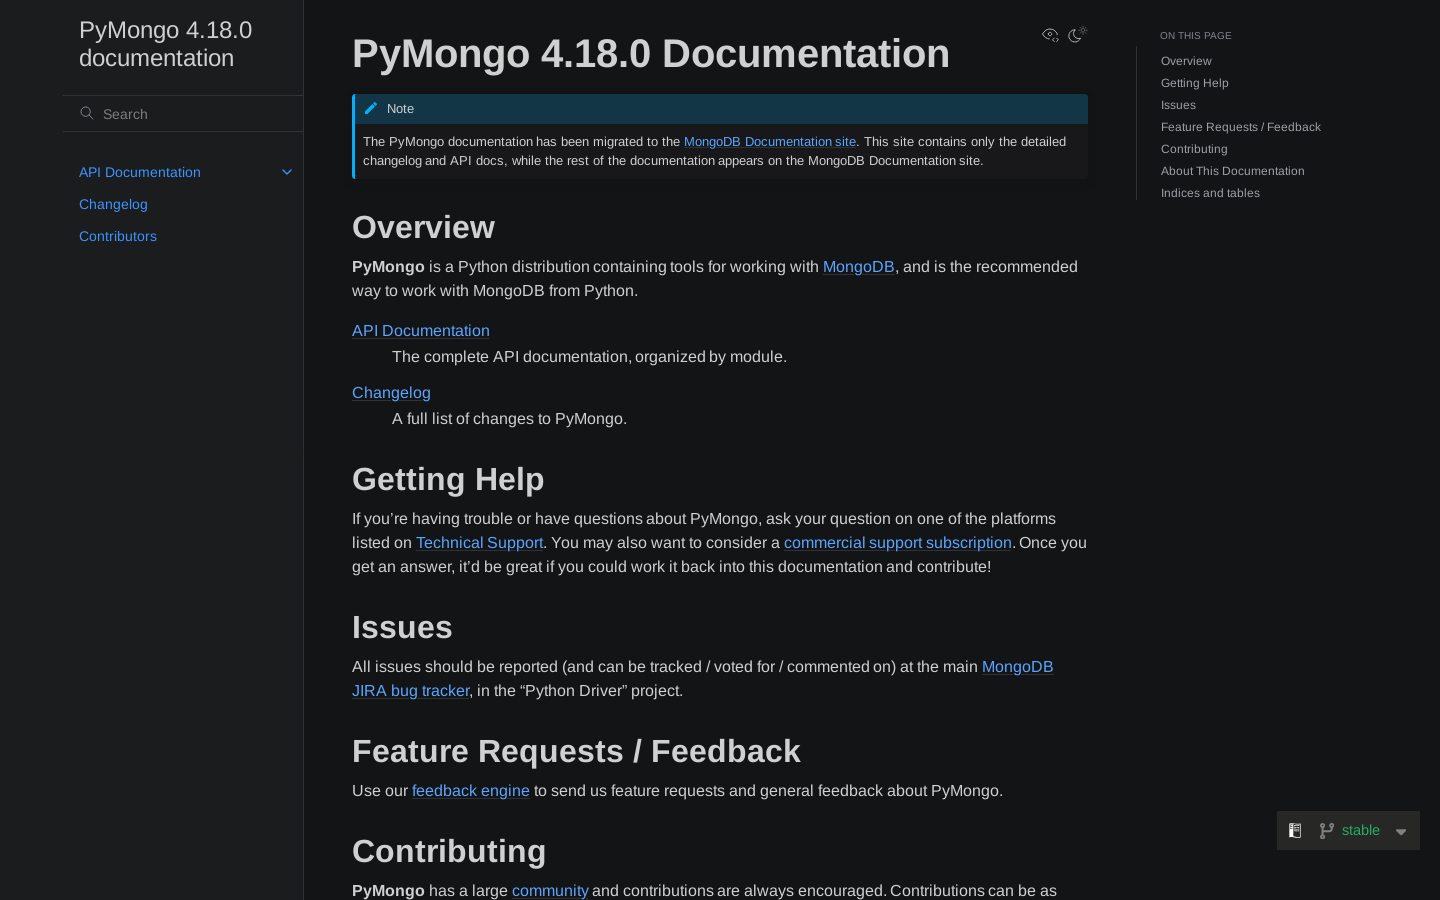This screenshot has width=1440, height=900.
Task: Open Changelog in the sidebar
Action: (x=113, y=204)
